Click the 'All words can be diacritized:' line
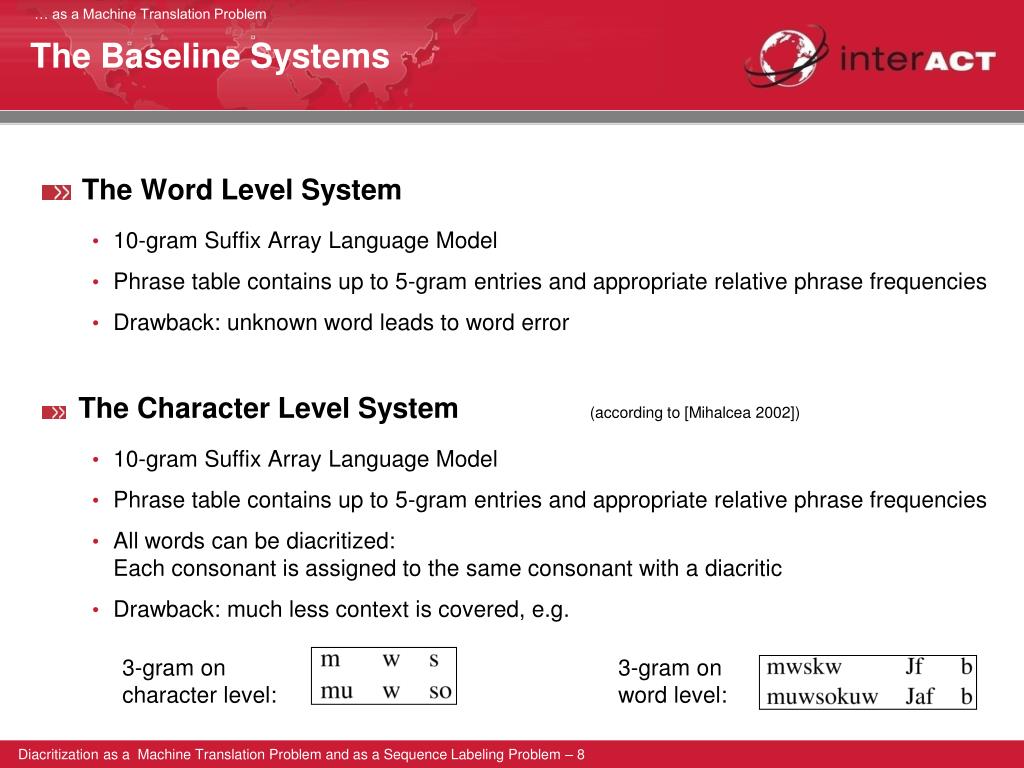The height and width of the screenshot is (768, 1024). (x=254, y=541)
